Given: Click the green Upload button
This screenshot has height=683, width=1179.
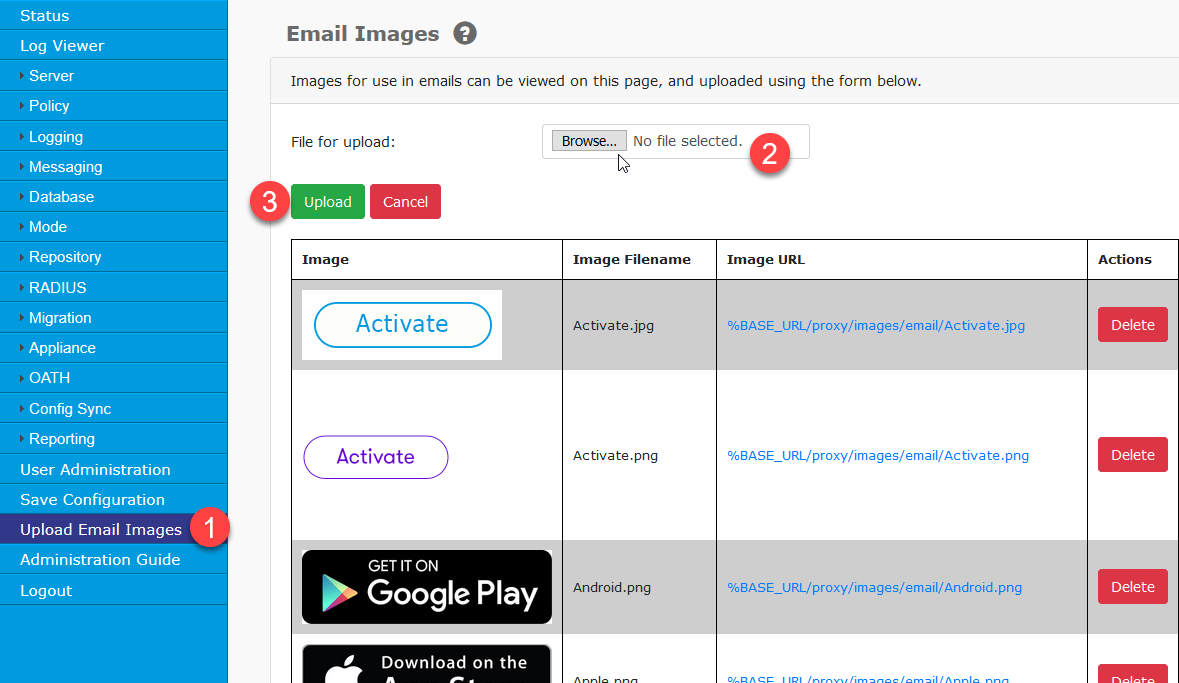Looking at the screenshot, I should tap(327, 201).
